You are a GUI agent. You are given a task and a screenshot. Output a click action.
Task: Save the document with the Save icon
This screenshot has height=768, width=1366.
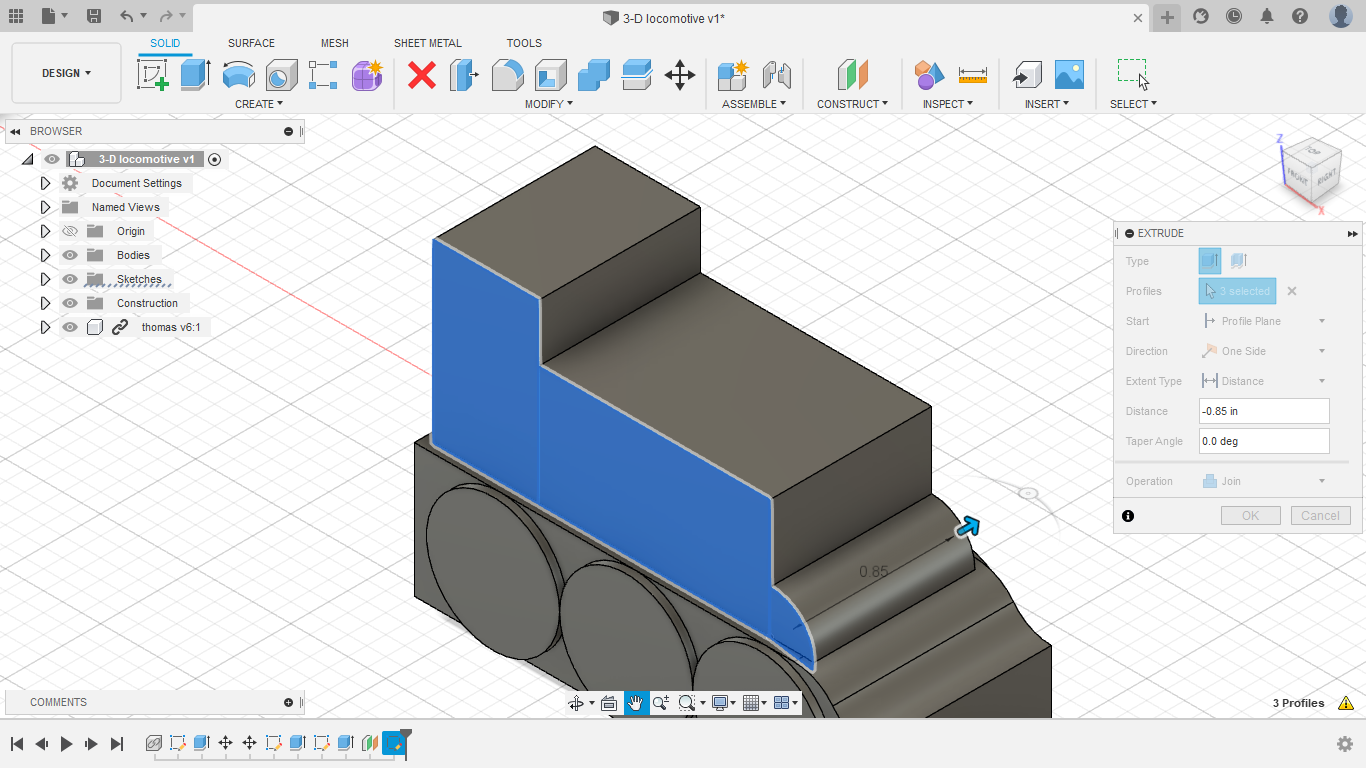93,16
